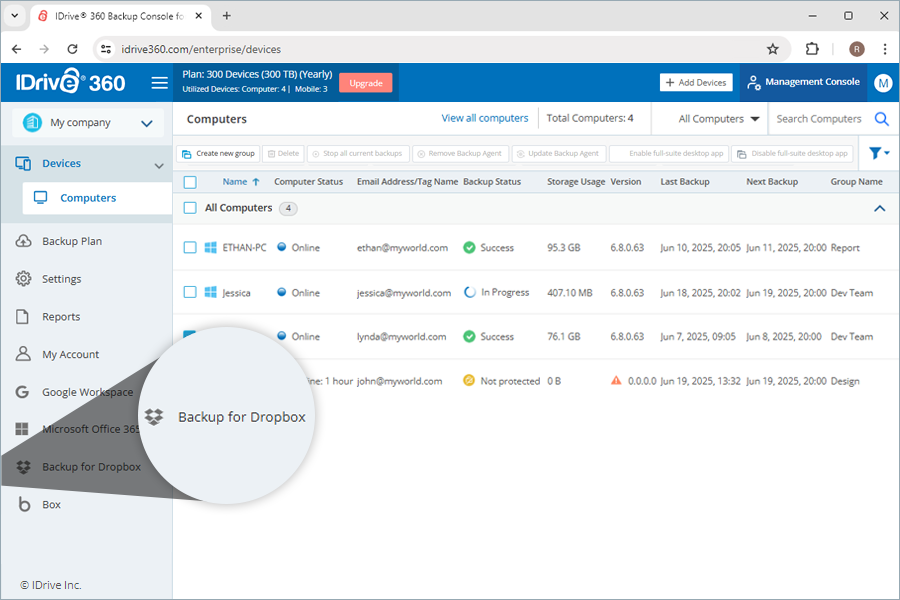Viewport: 900px width, 600px height.
Task: Click the hamburger menu icon in header
Action: 159,83
